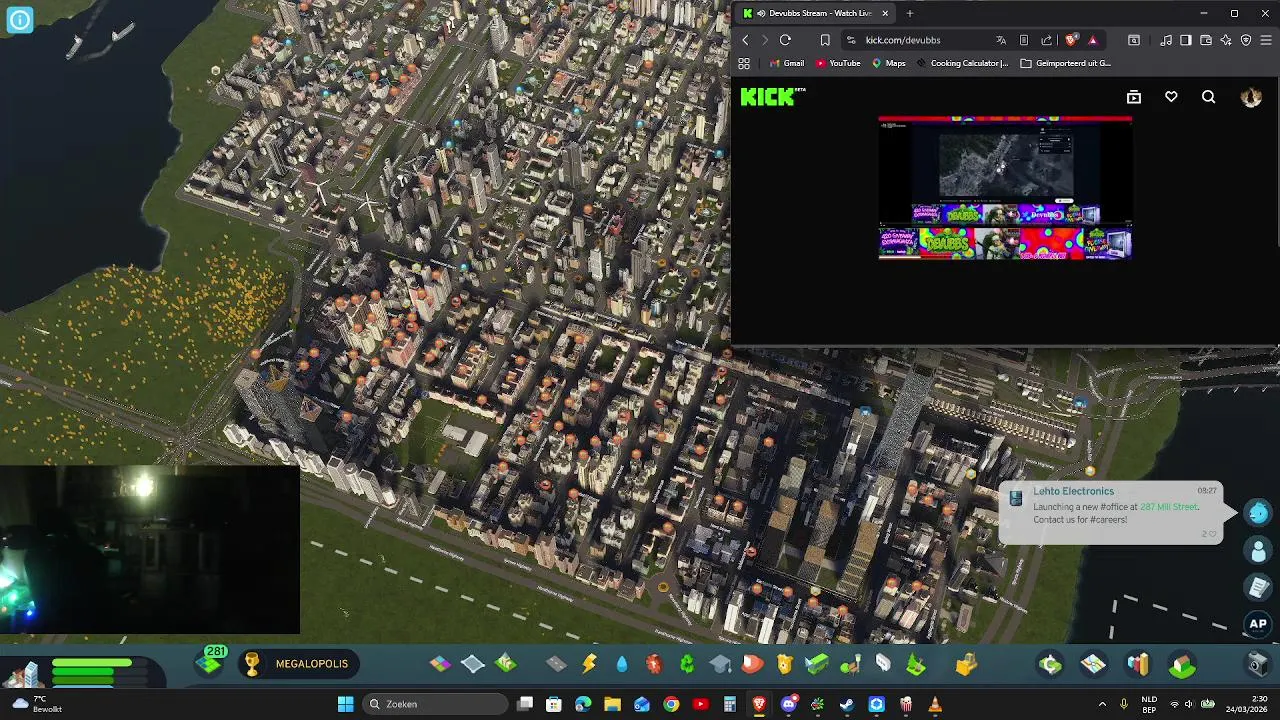Open Kick search magnifier
The image size is (1280, 720).
click(1208, 97)
